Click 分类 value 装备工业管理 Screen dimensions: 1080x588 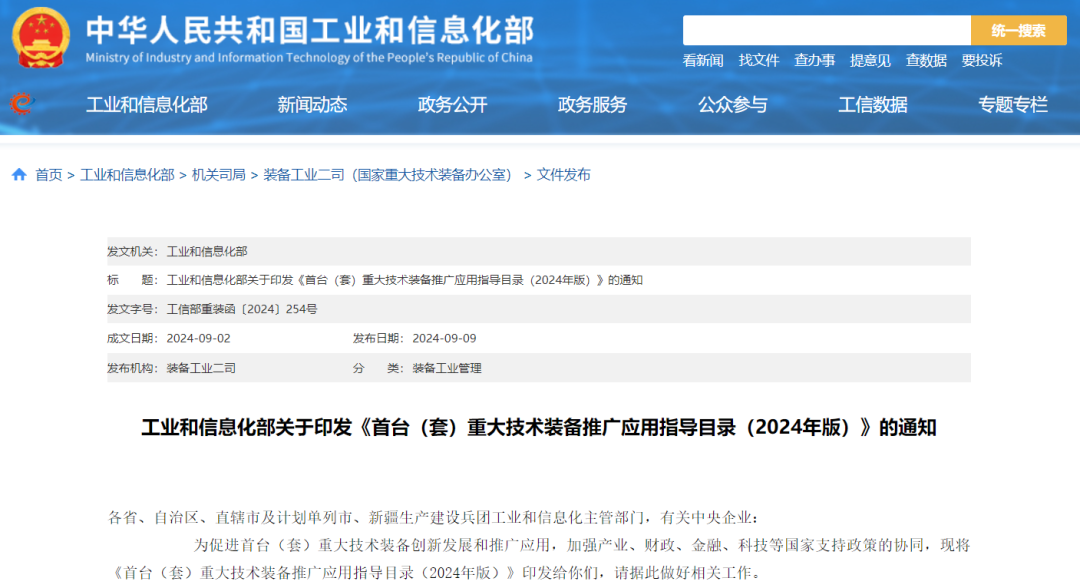[447, 368]
